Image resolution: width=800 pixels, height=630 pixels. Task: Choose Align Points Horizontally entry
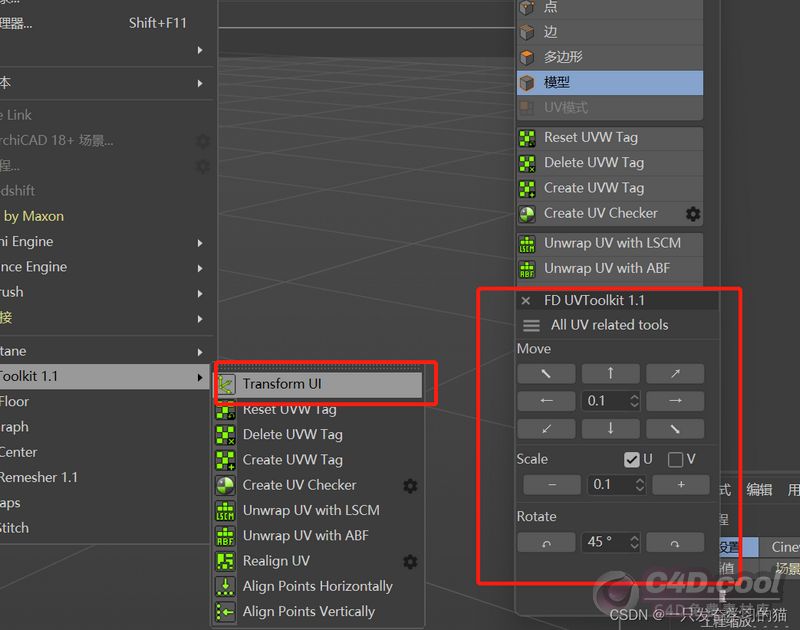point(318,586)
